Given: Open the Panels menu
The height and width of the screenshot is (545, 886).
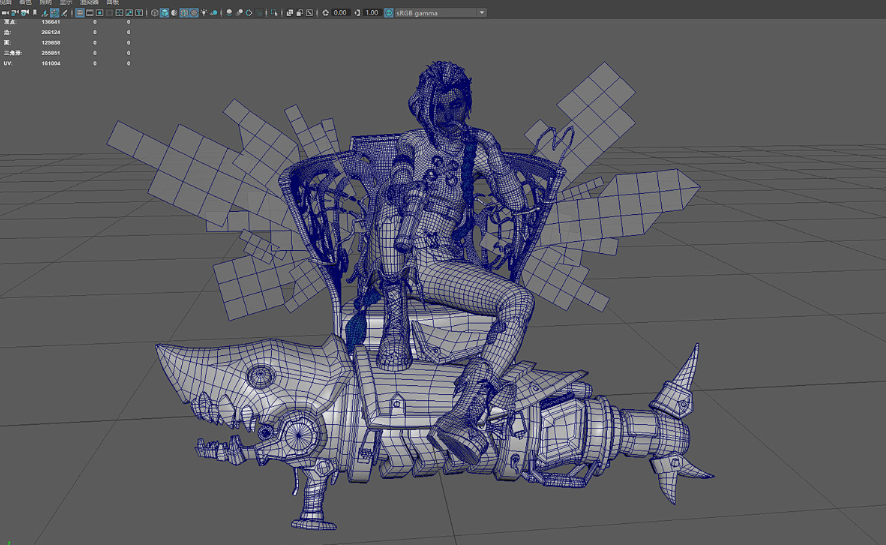Looking at the screenshot, I should (112, 2).
